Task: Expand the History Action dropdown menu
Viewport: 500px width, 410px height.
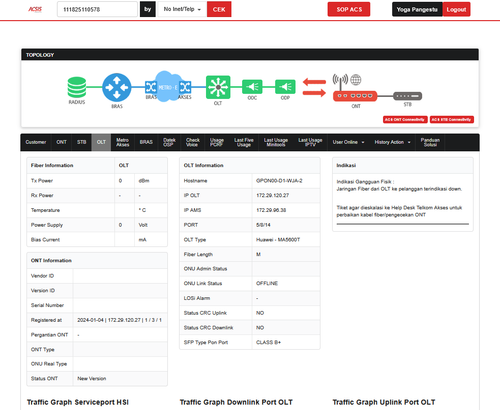Action: 392,142
